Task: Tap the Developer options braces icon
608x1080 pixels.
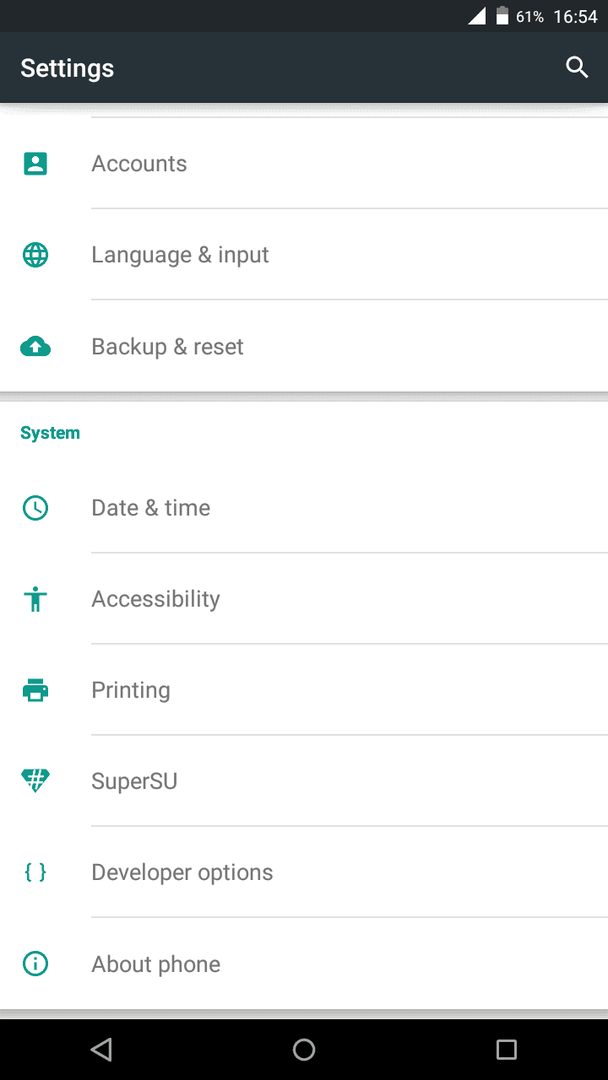Action: pos(36,872)
